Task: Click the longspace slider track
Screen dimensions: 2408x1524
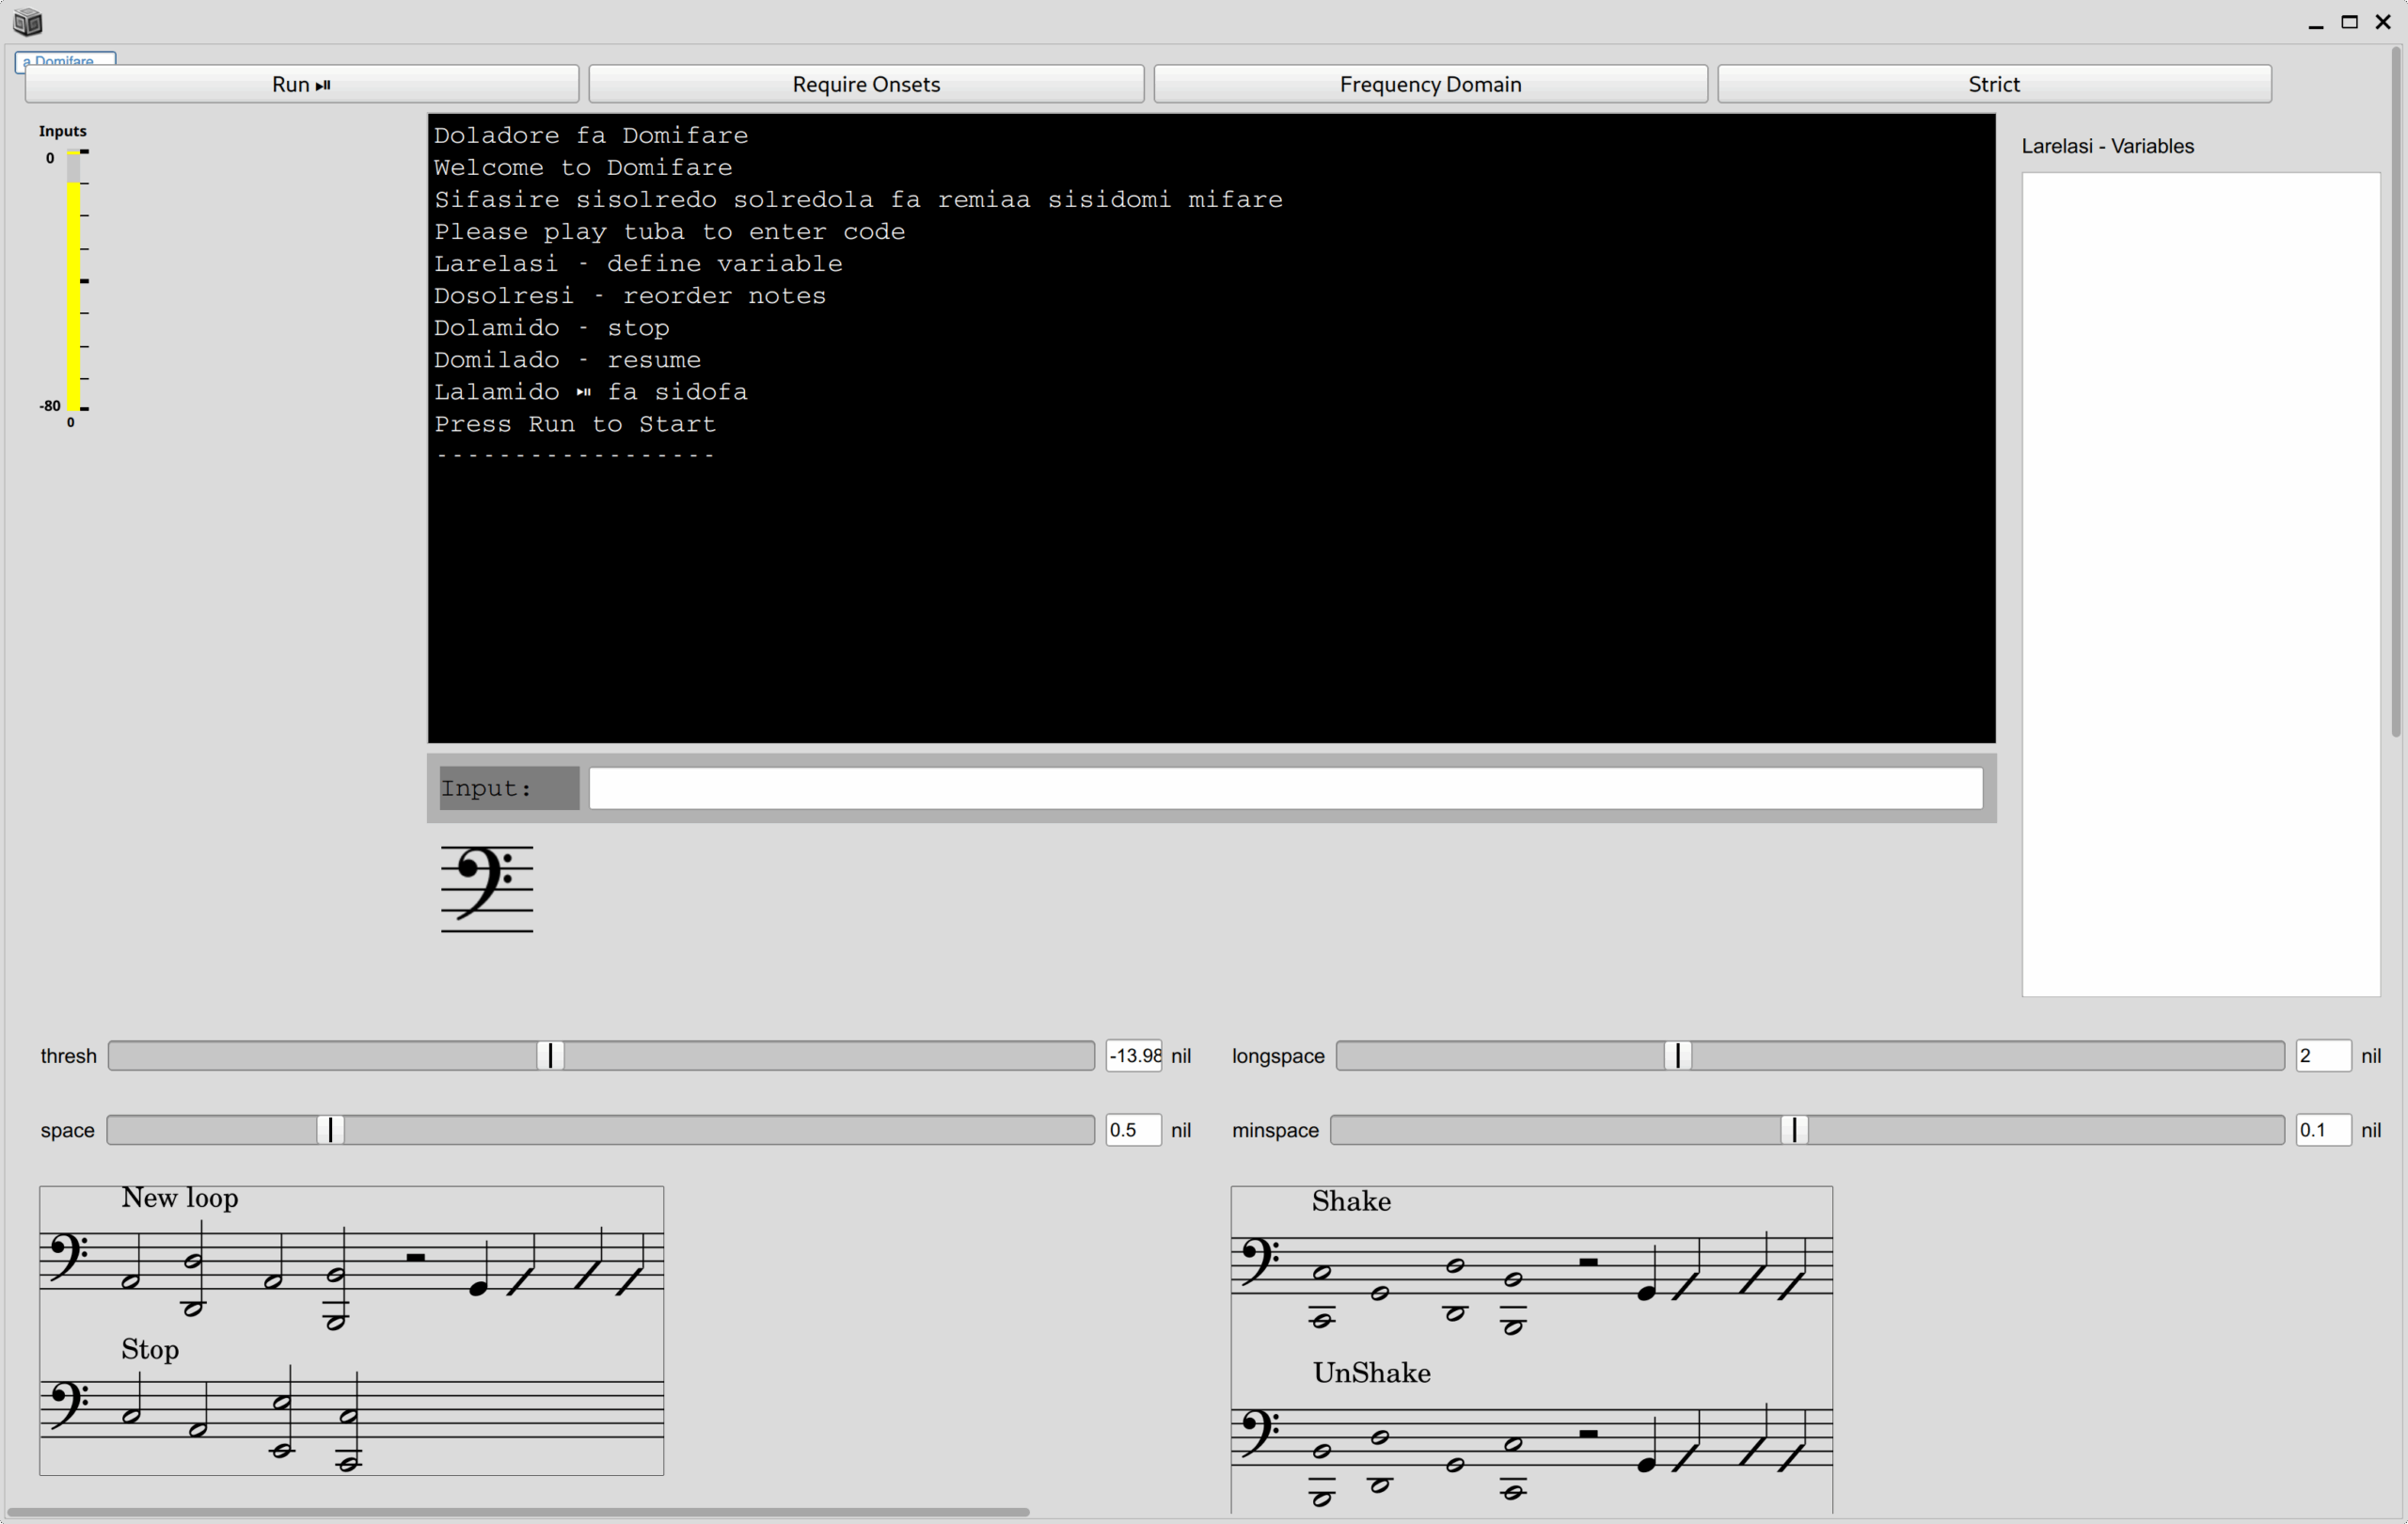Action: pyautogui.click(x=1810, y=1055)
